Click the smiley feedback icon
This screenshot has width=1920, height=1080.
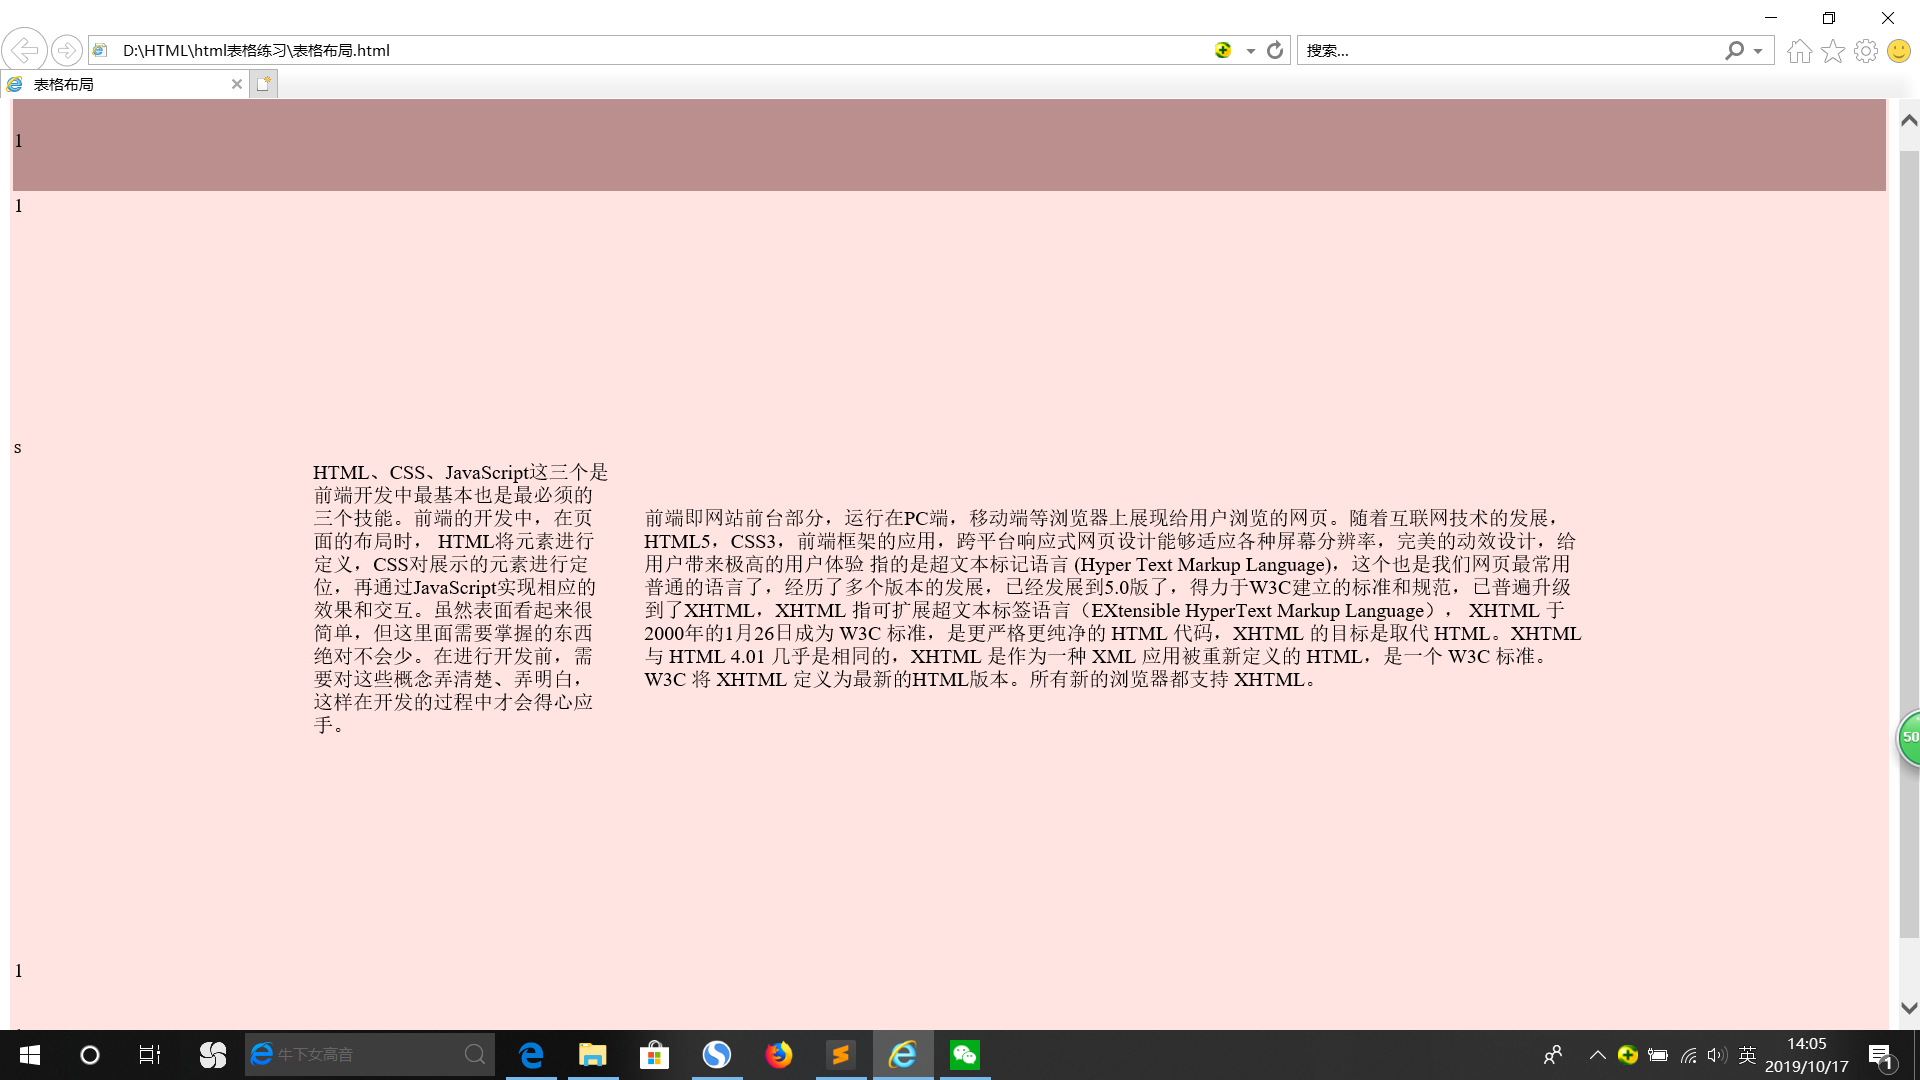pos(1898,51)
